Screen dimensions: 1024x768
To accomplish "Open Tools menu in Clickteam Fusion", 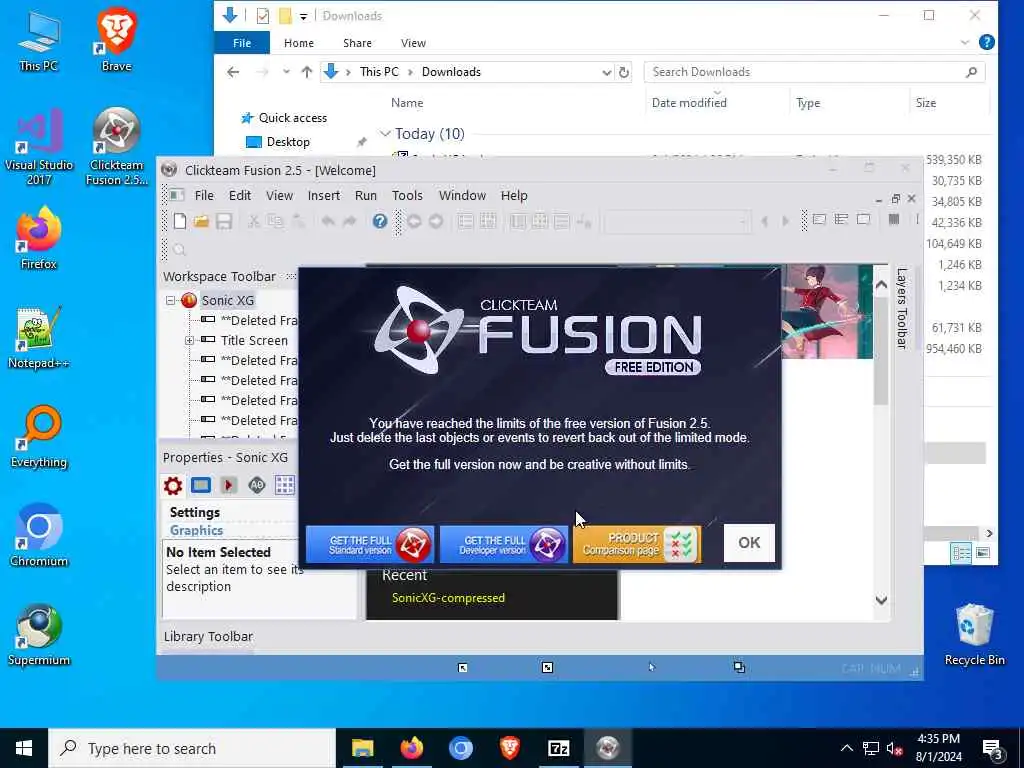I will 407,195.
